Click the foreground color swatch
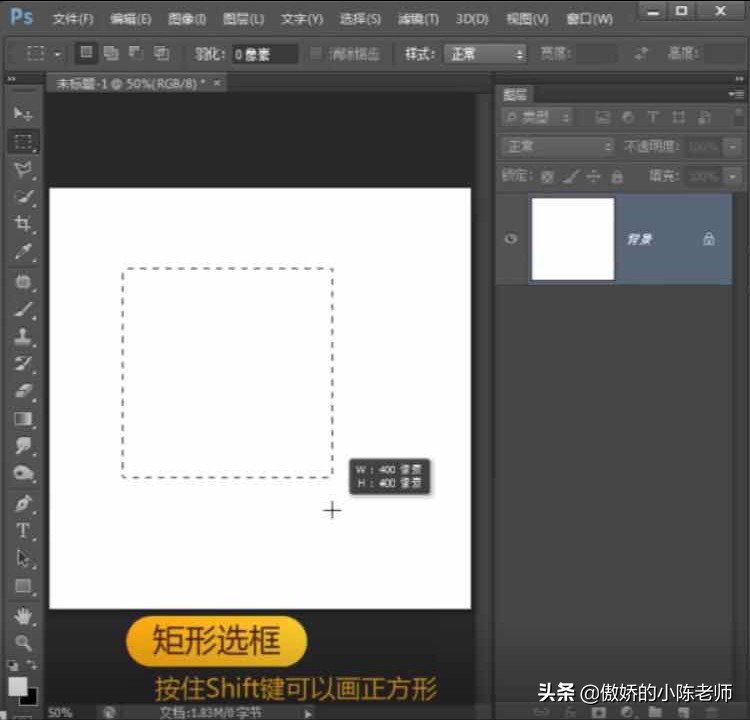Viewport: 750px width, 720px height. (x=17, y=687)
